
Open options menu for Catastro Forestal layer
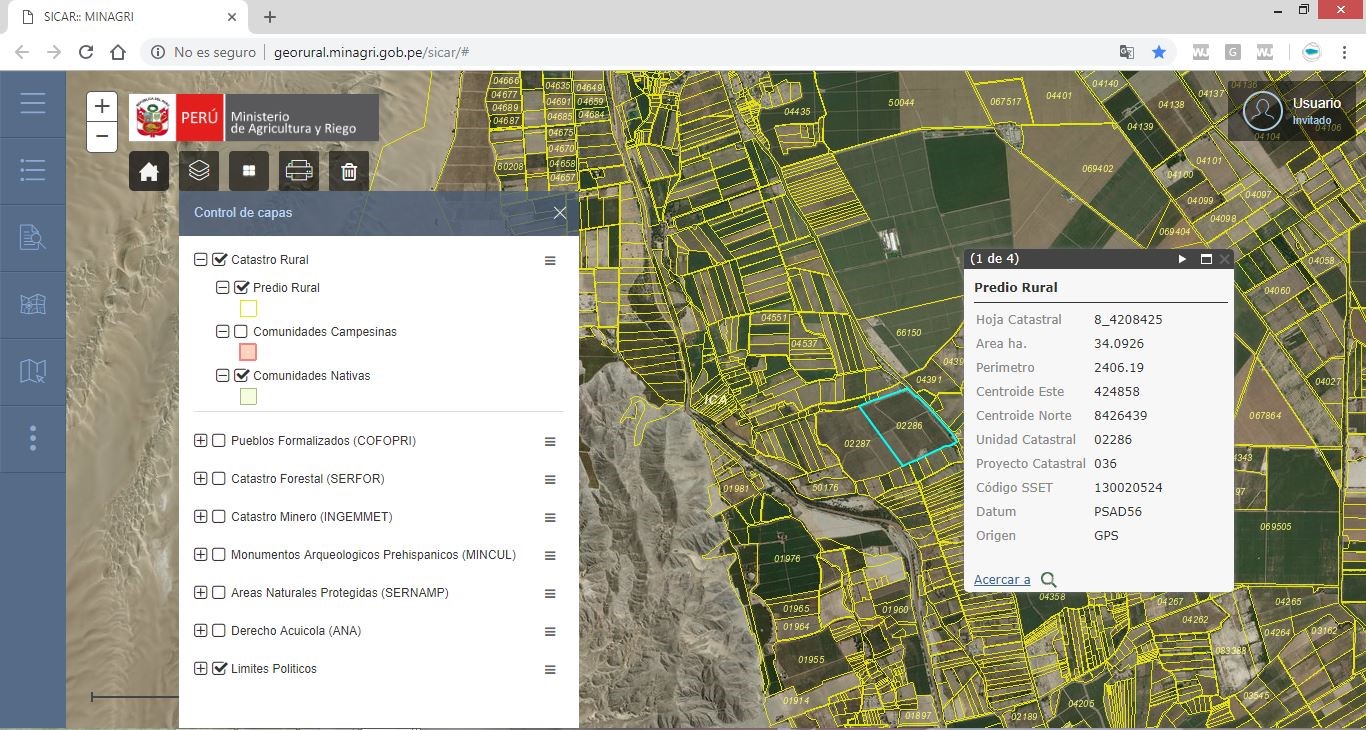pyautogui.click(x=549, y=480)
